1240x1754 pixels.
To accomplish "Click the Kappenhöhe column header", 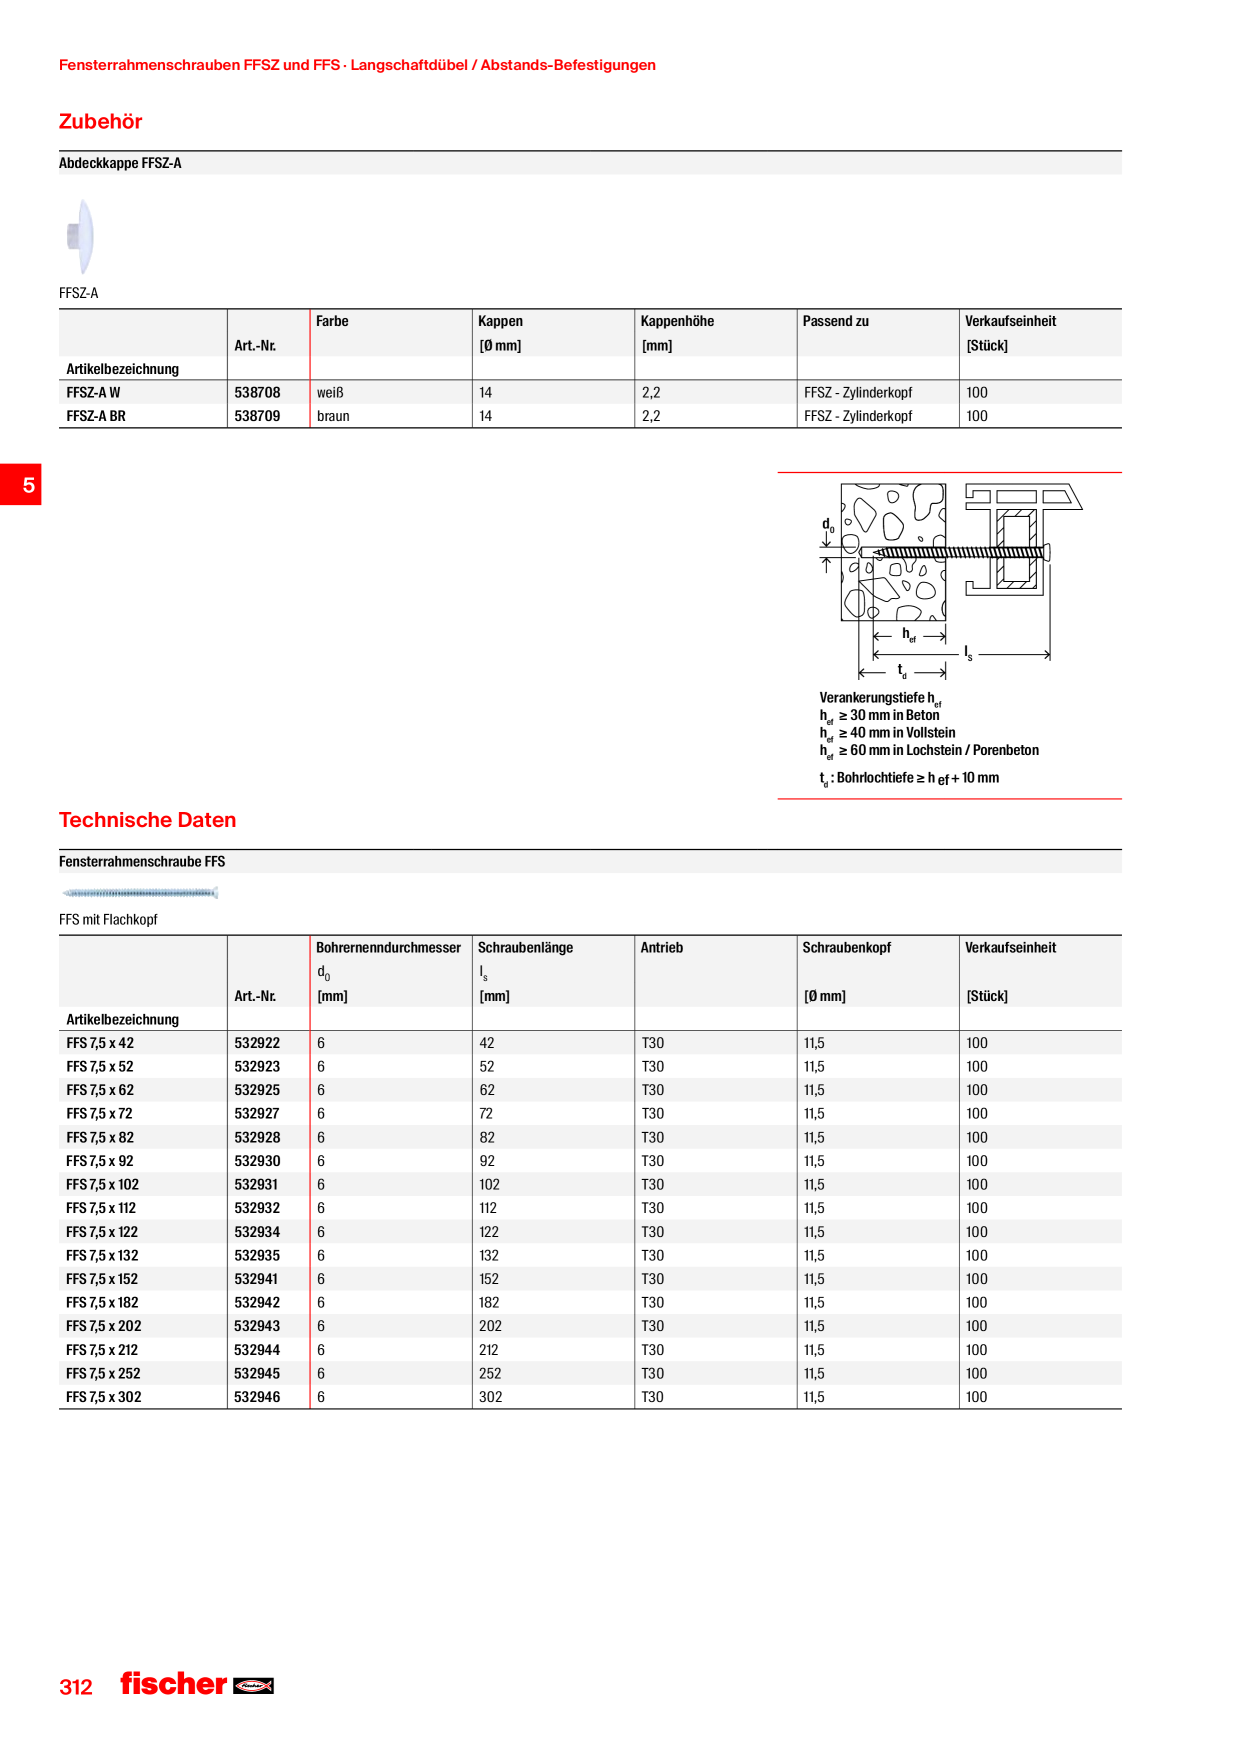I will click(x=678, y=321).
